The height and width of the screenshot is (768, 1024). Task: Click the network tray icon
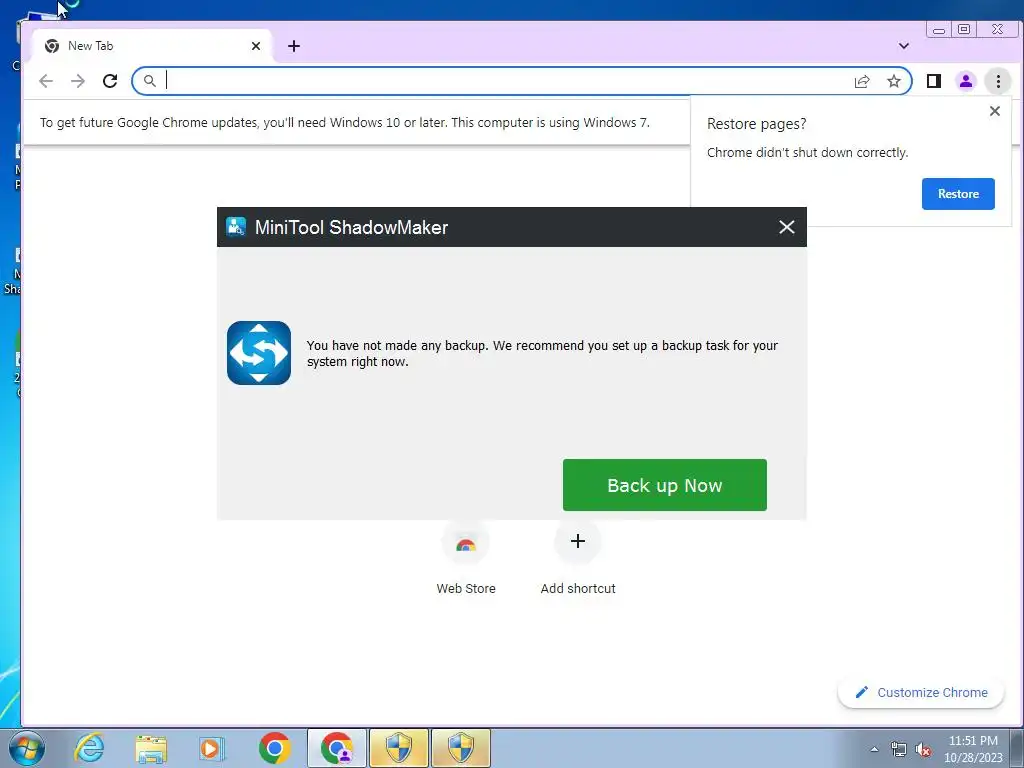coord(899,749)
